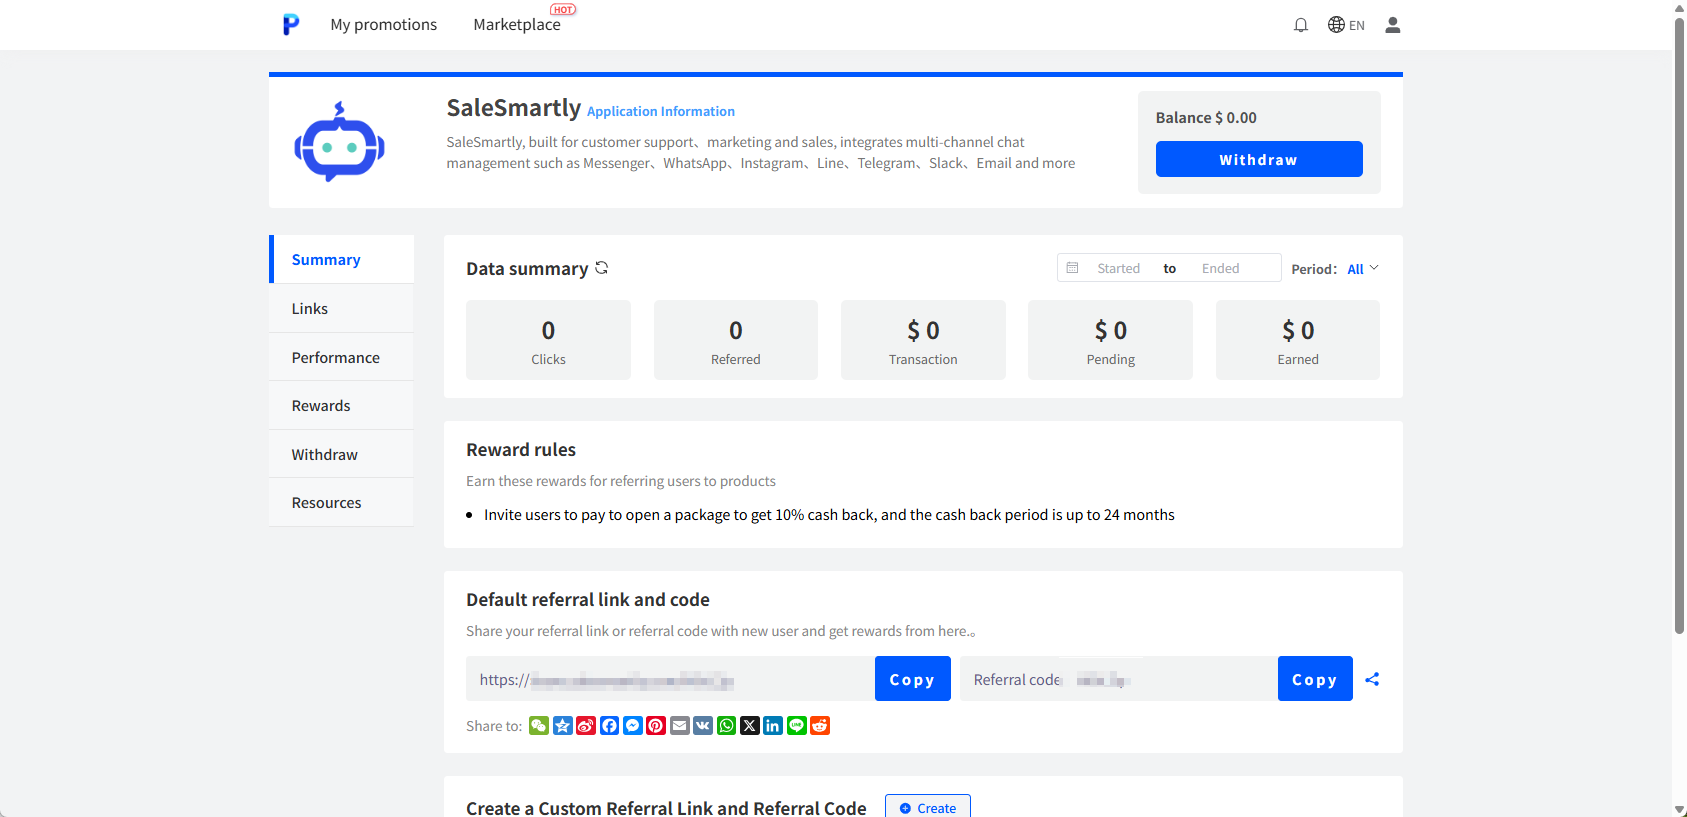1687x817 pixels.
Task: Expand the Period dropdown set to All
Action: (x=1362, y=269)
